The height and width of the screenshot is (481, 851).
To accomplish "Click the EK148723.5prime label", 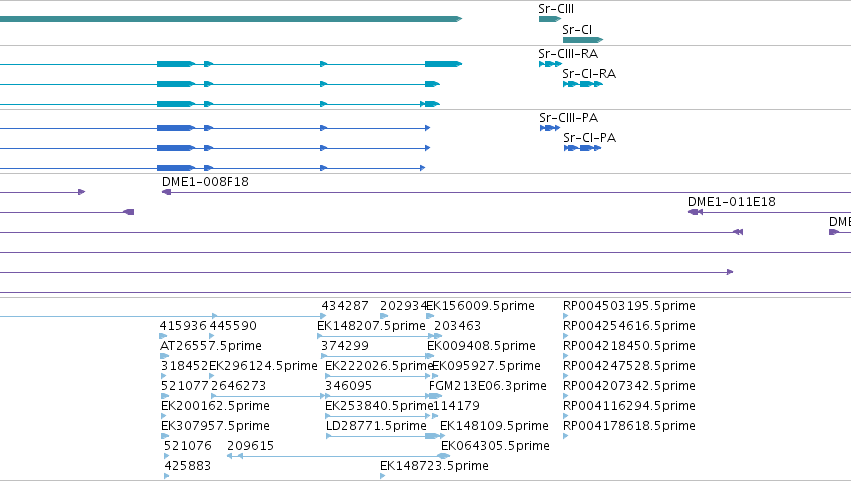I will coord(434,467).
